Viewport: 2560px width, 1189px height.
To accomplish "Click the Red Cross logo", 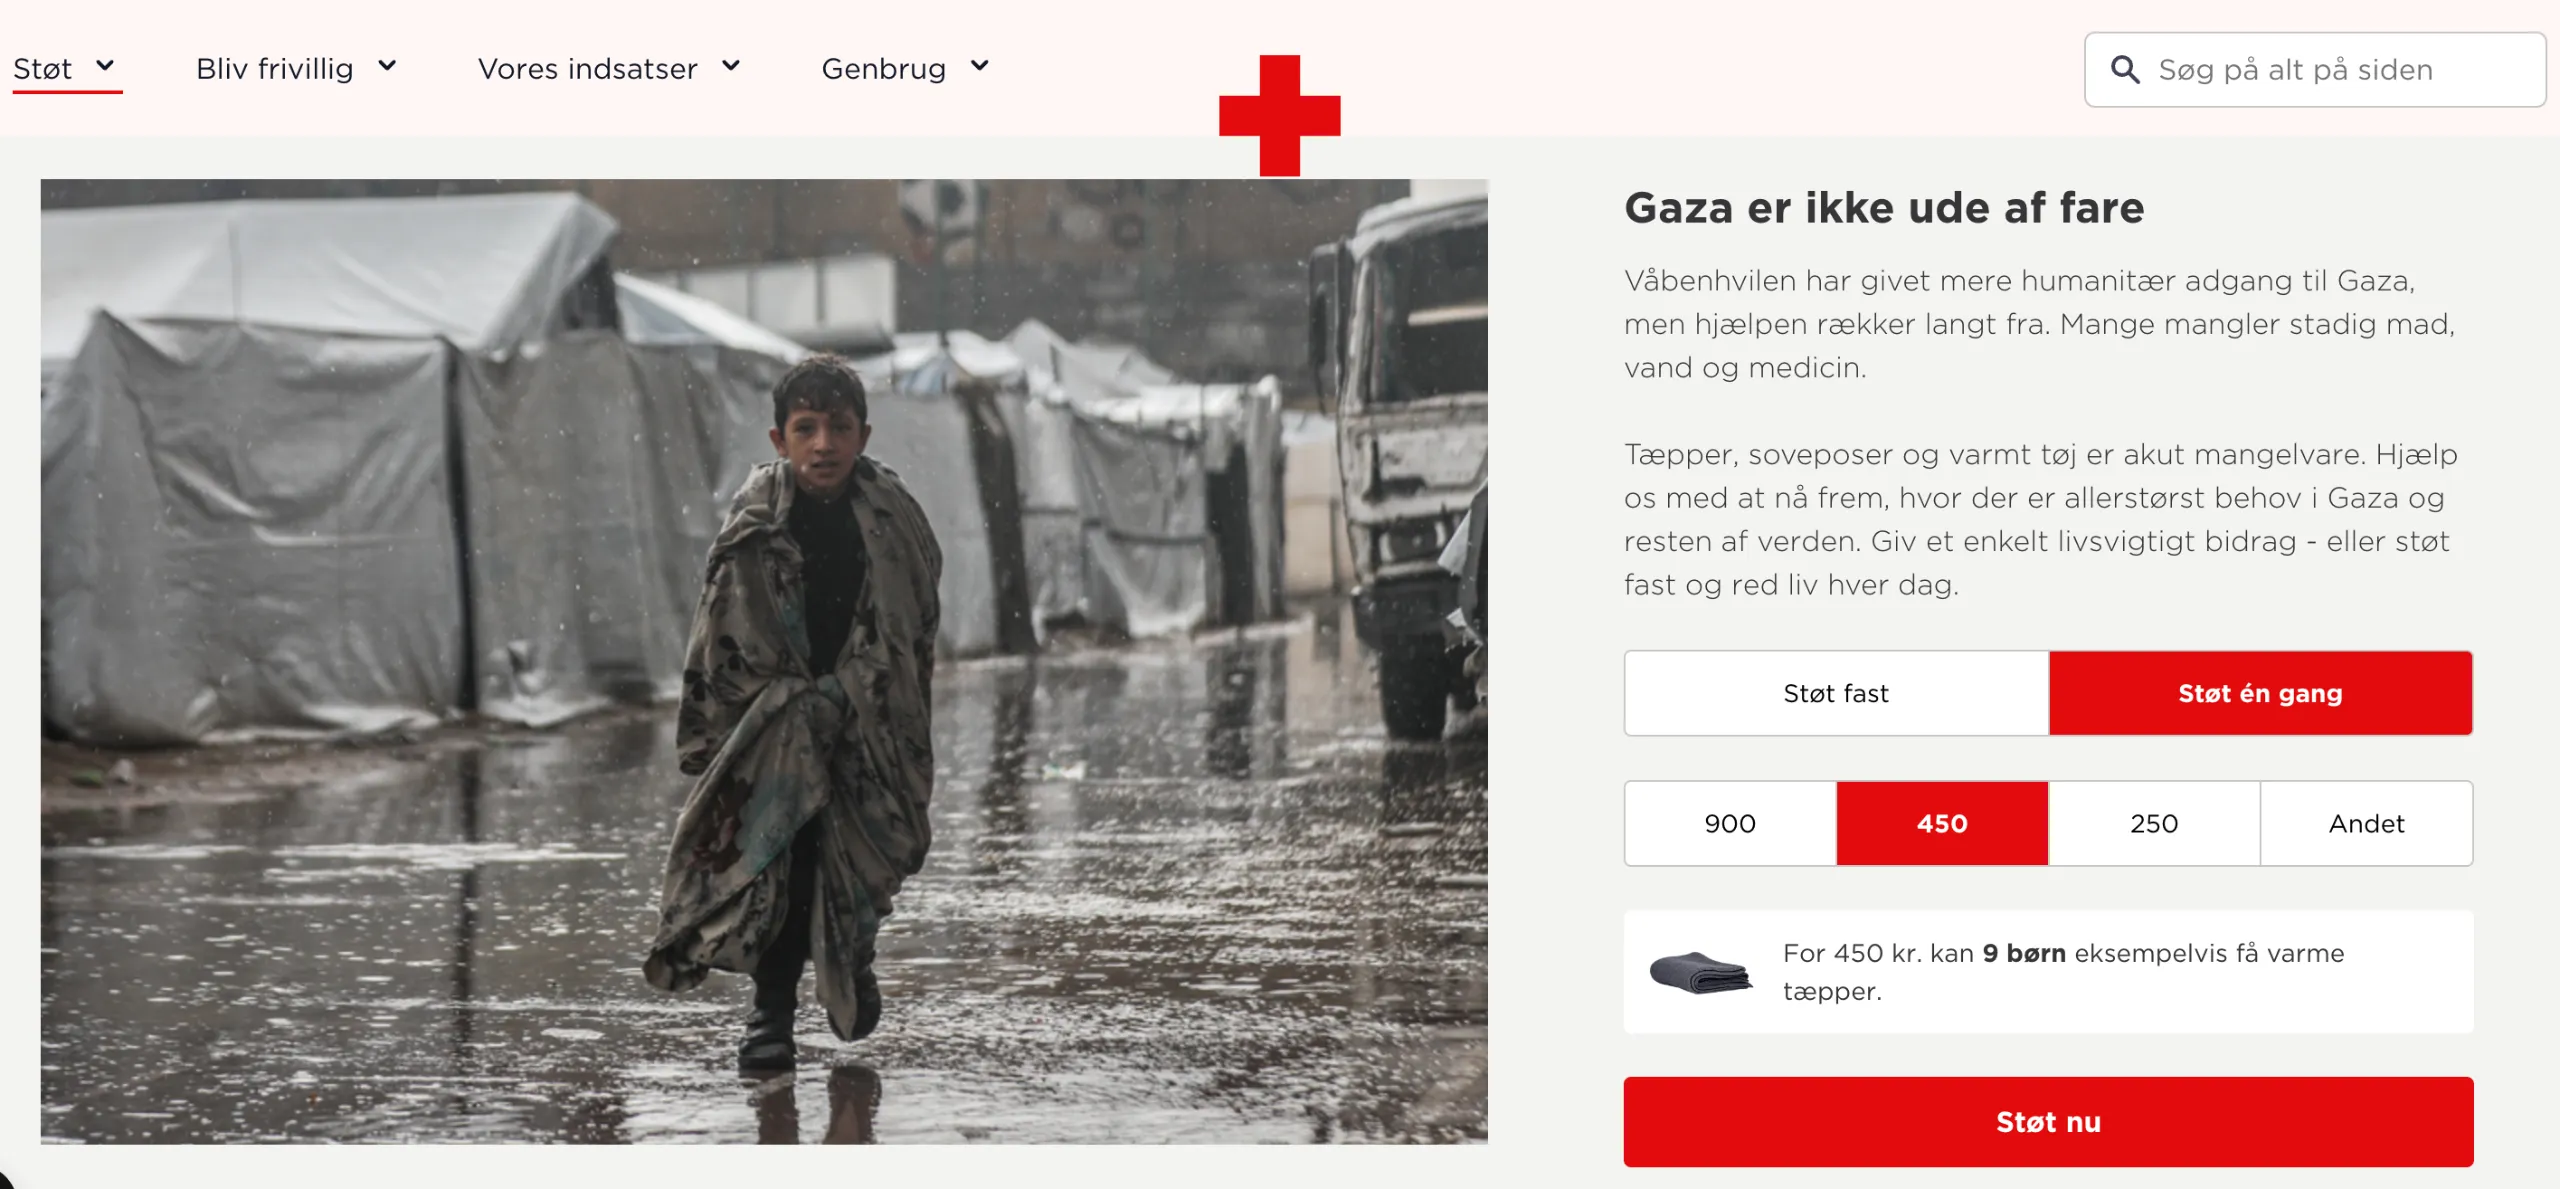I will pos(1279,115).
